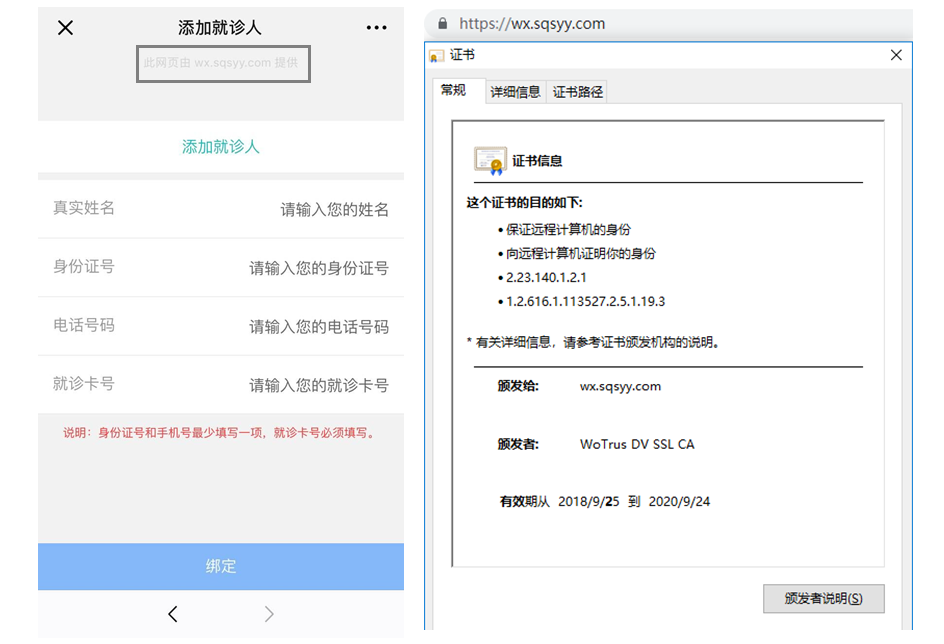Close the certificate dialog window
Image resolution: width=944 pixels, height=644 pixels.
click(x=896, y=56)
